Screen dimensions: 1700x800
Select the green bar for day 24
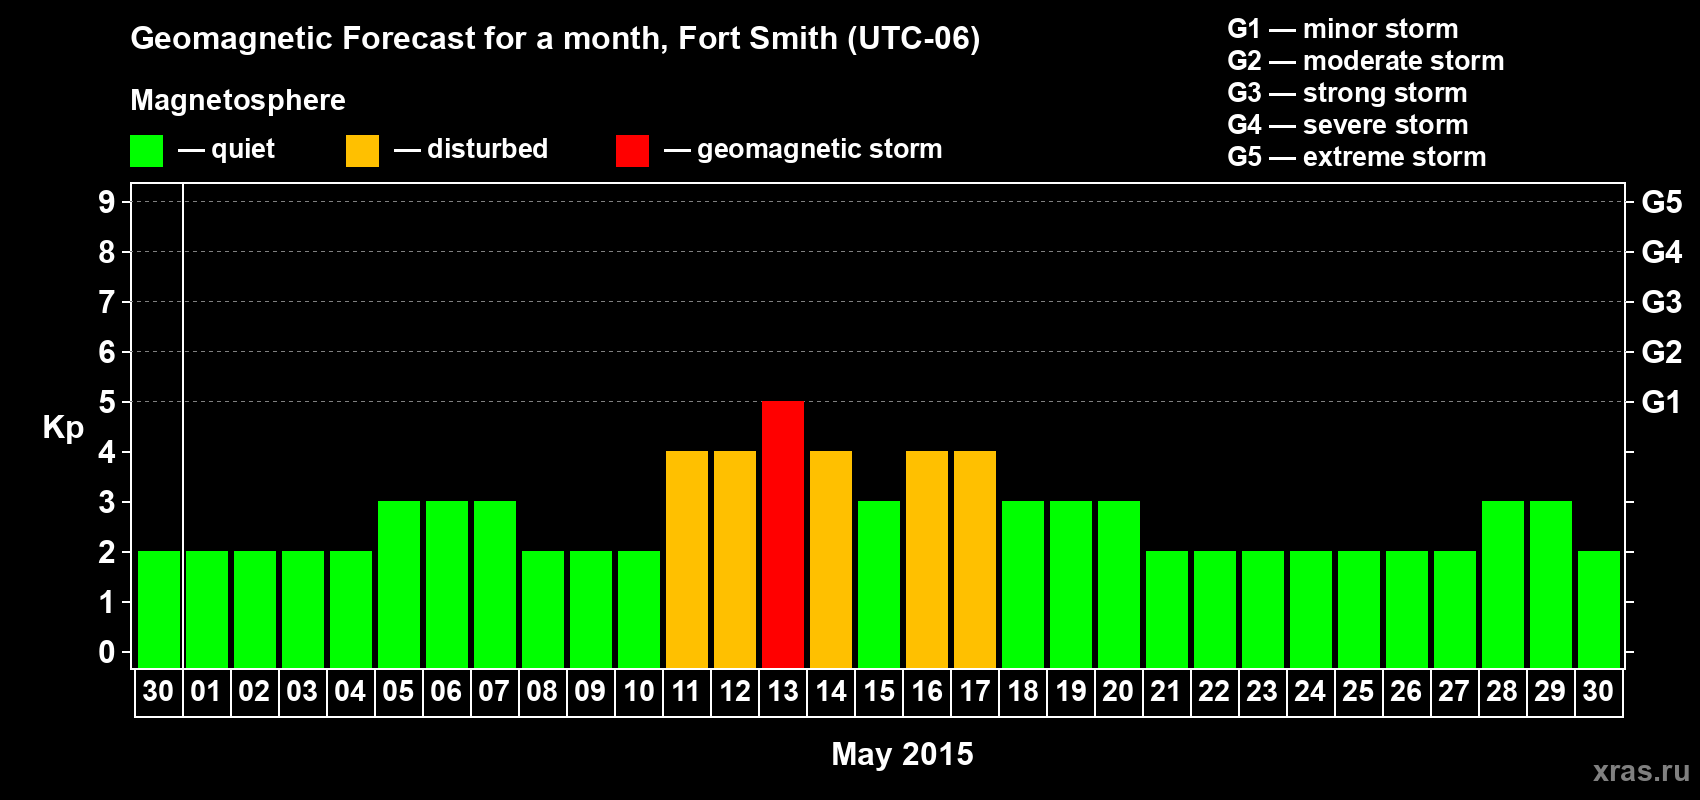[x=1311, y=610]
